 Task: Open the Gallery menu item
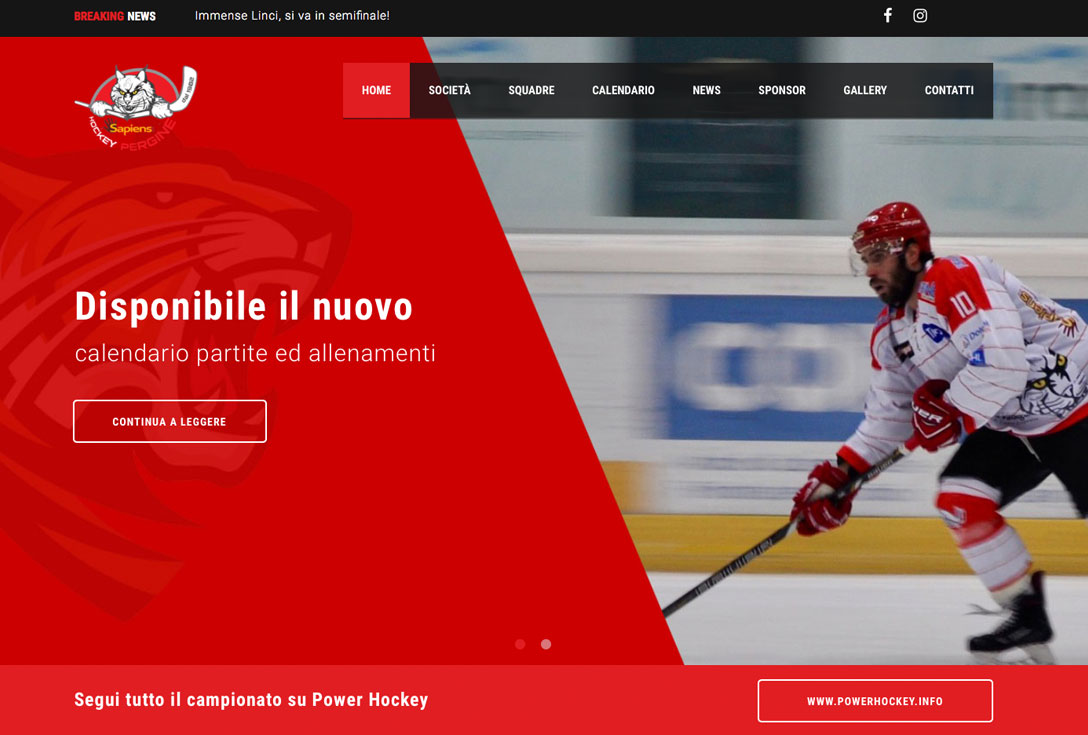coord(865,90)
